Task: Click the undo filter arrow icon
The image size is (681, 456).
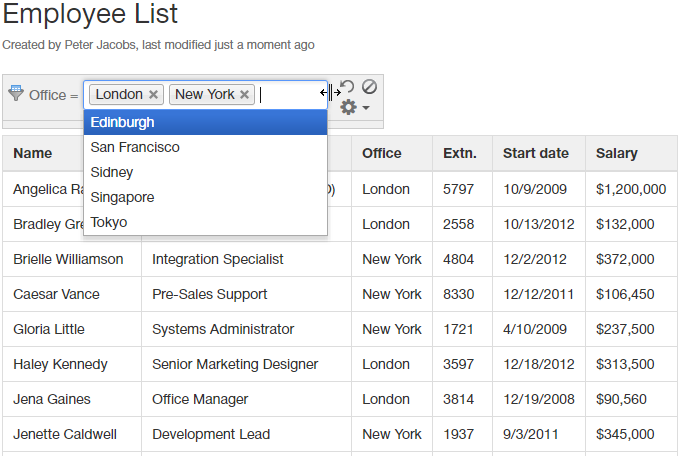Action: tap(347, 88)
